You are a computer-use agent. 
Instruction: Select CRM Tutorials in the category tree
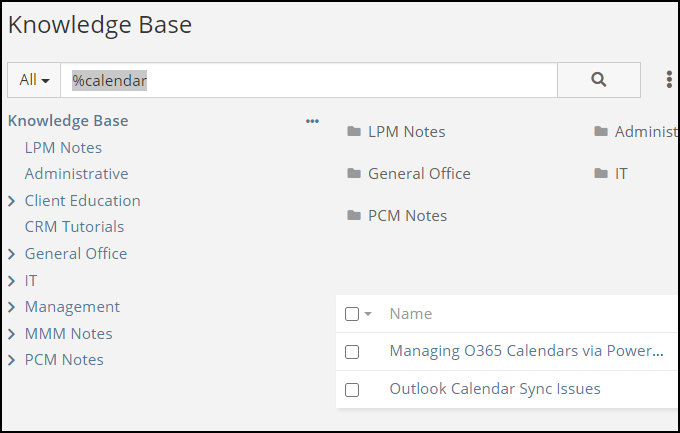pyautogui.click(x=74, y=227)
